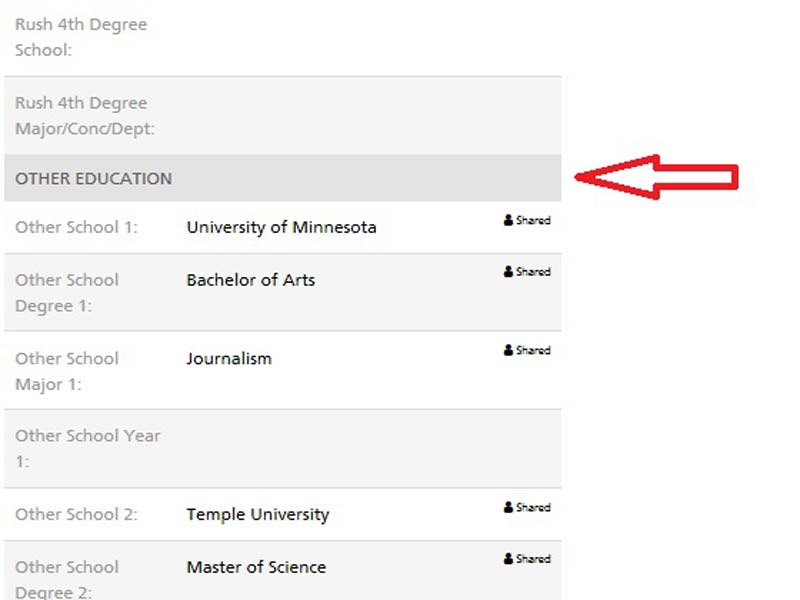Select the 'Other School Degree 2:' label
The image size is (800, 600).
coord(67,580)
